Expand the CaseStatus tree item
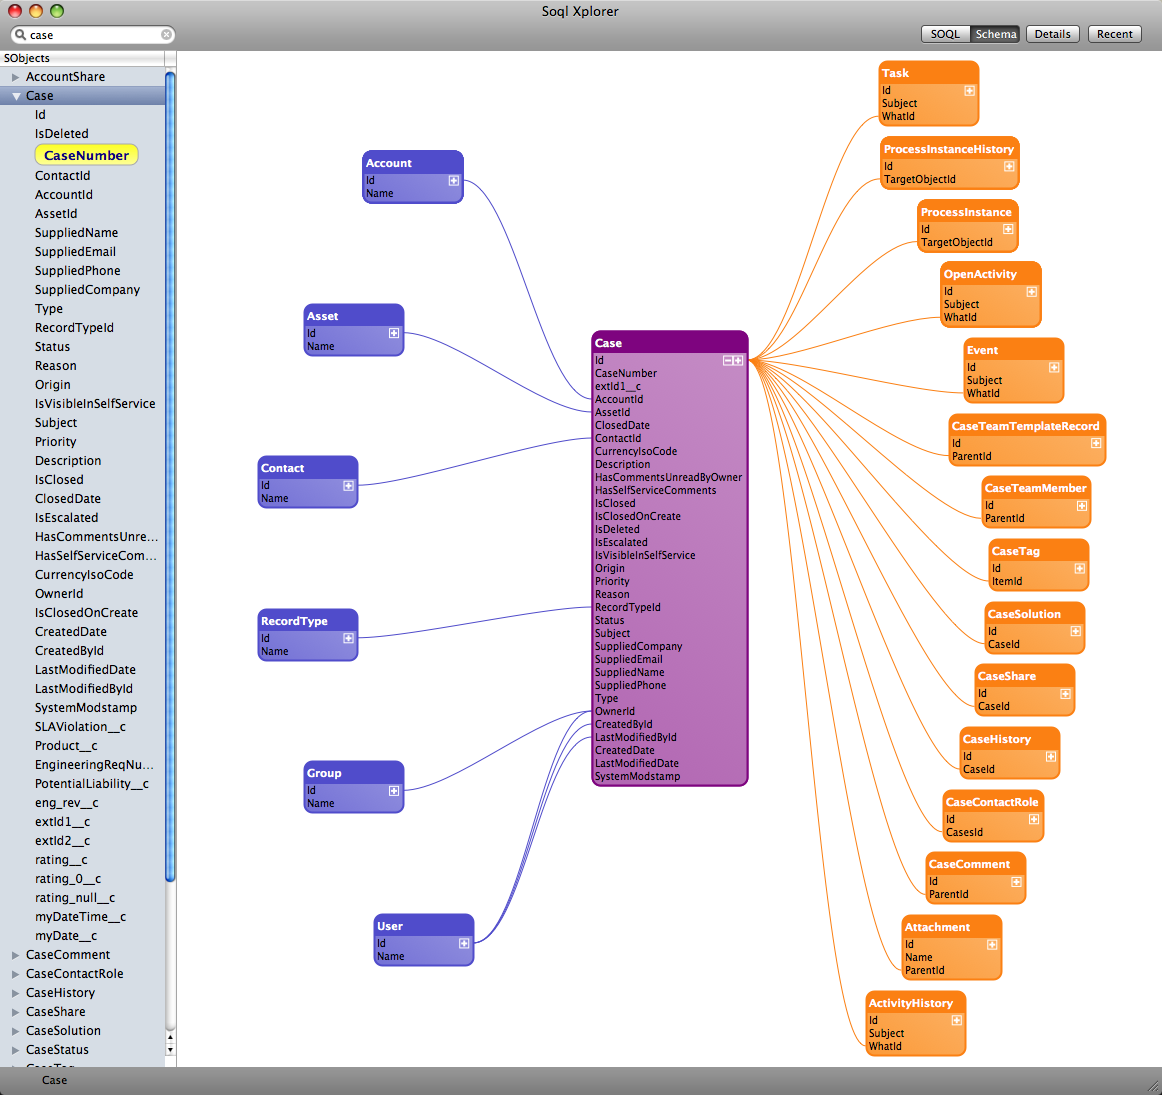Screen dimensions: 1162x1095 (15, 1050)
